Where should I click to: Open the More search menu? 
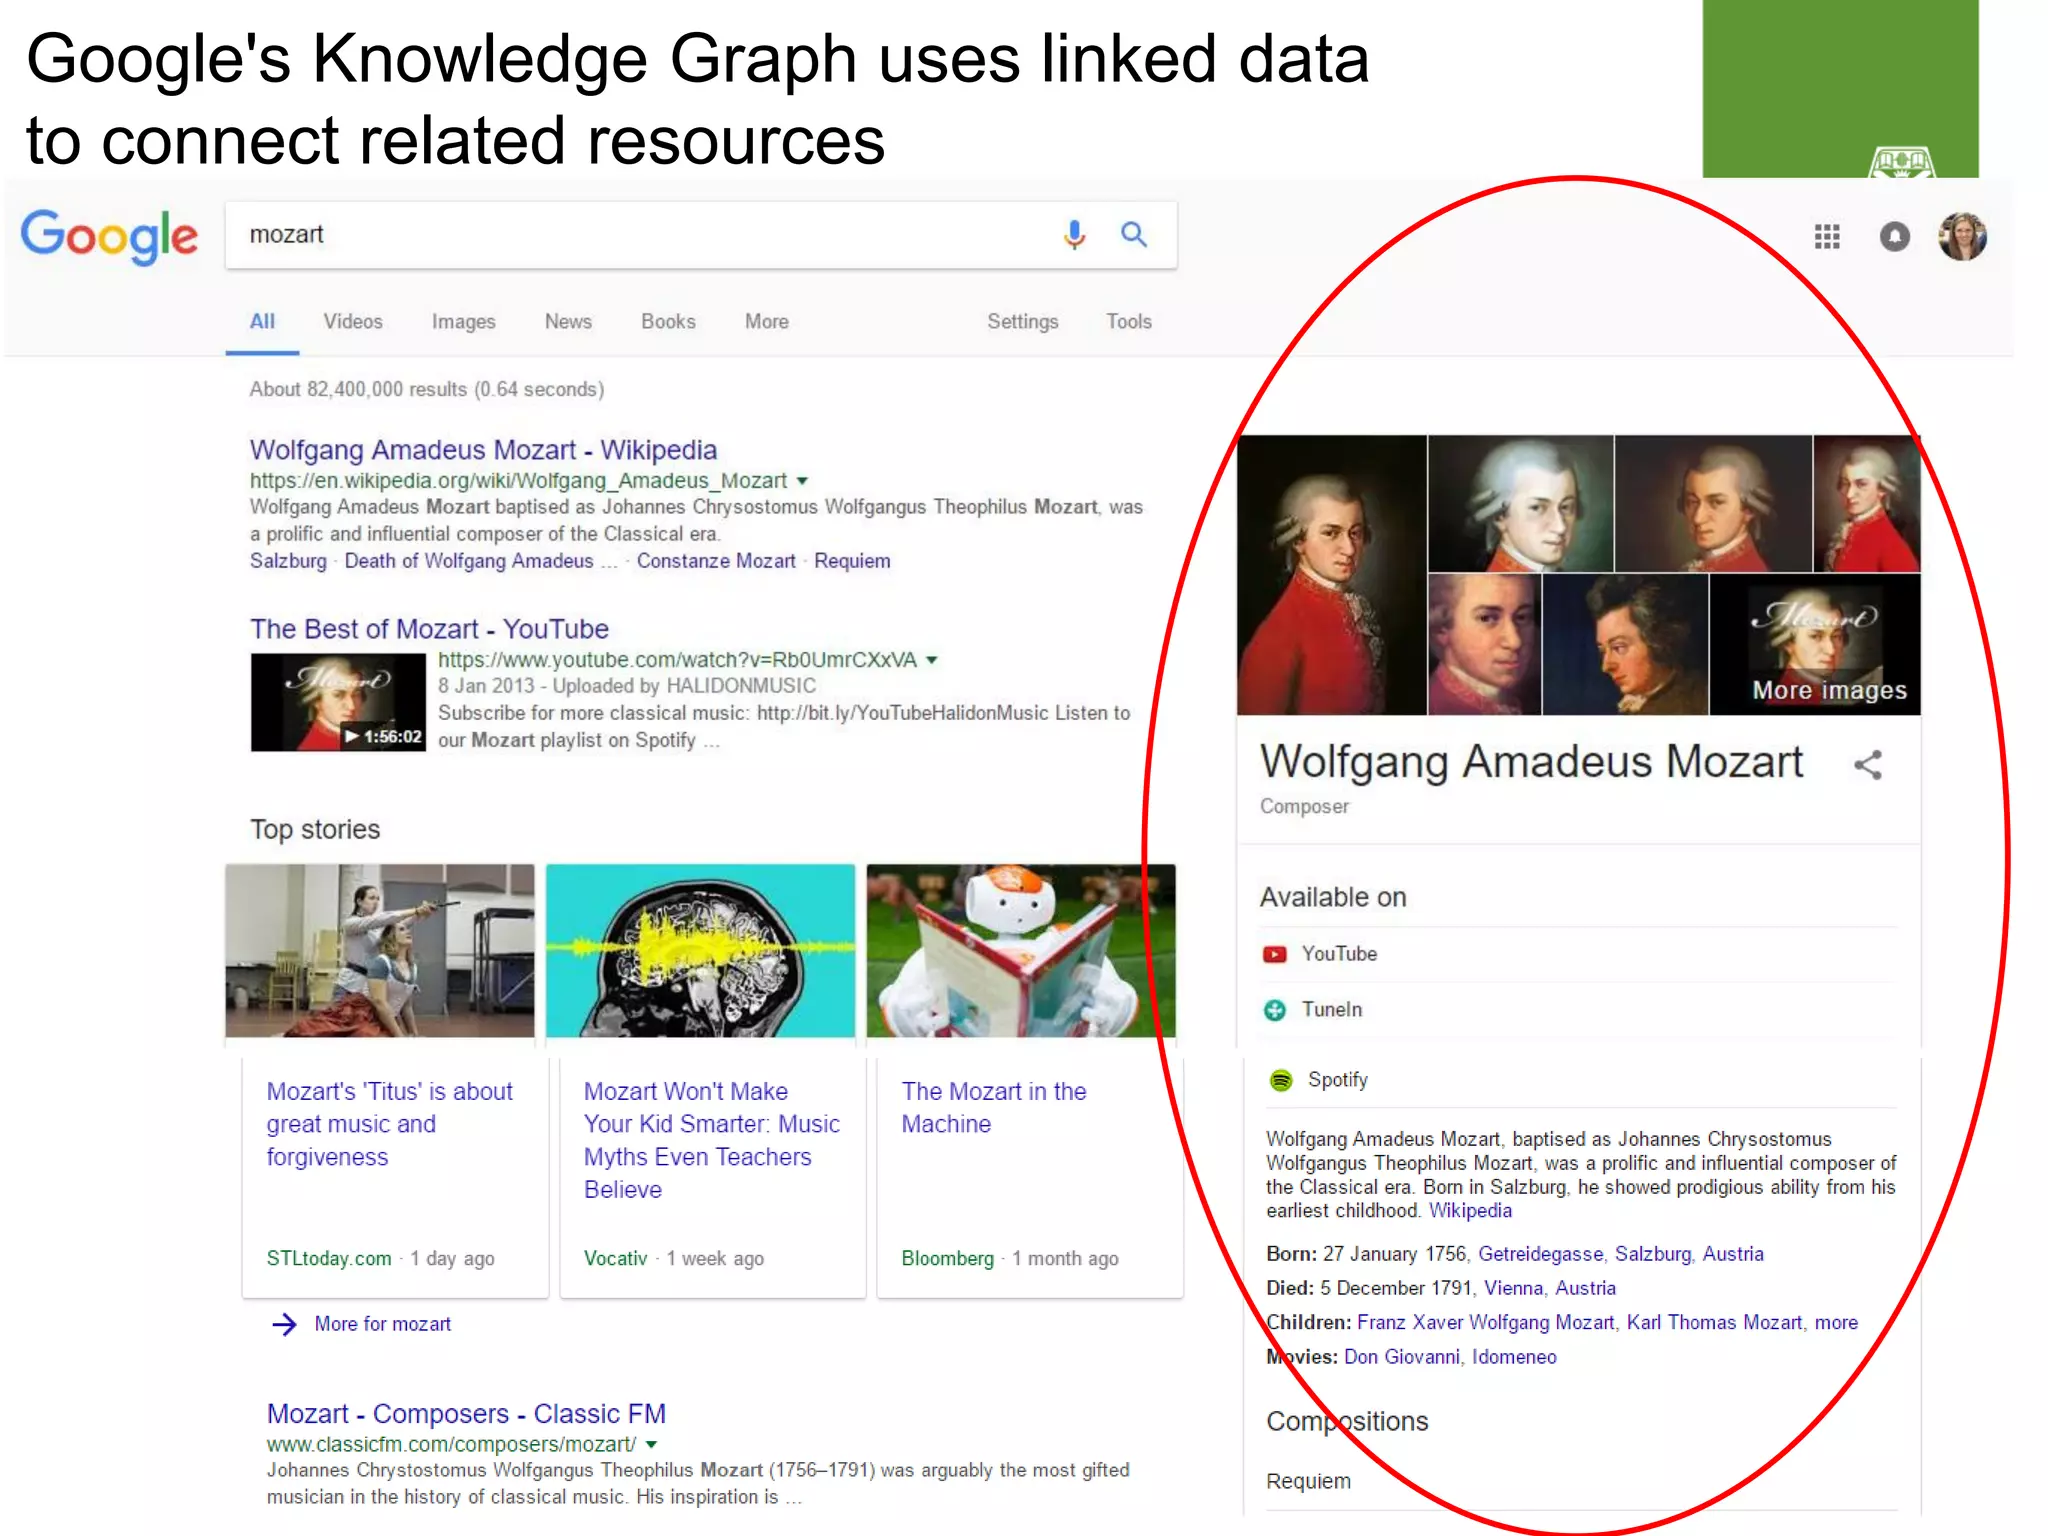[767, 322]
